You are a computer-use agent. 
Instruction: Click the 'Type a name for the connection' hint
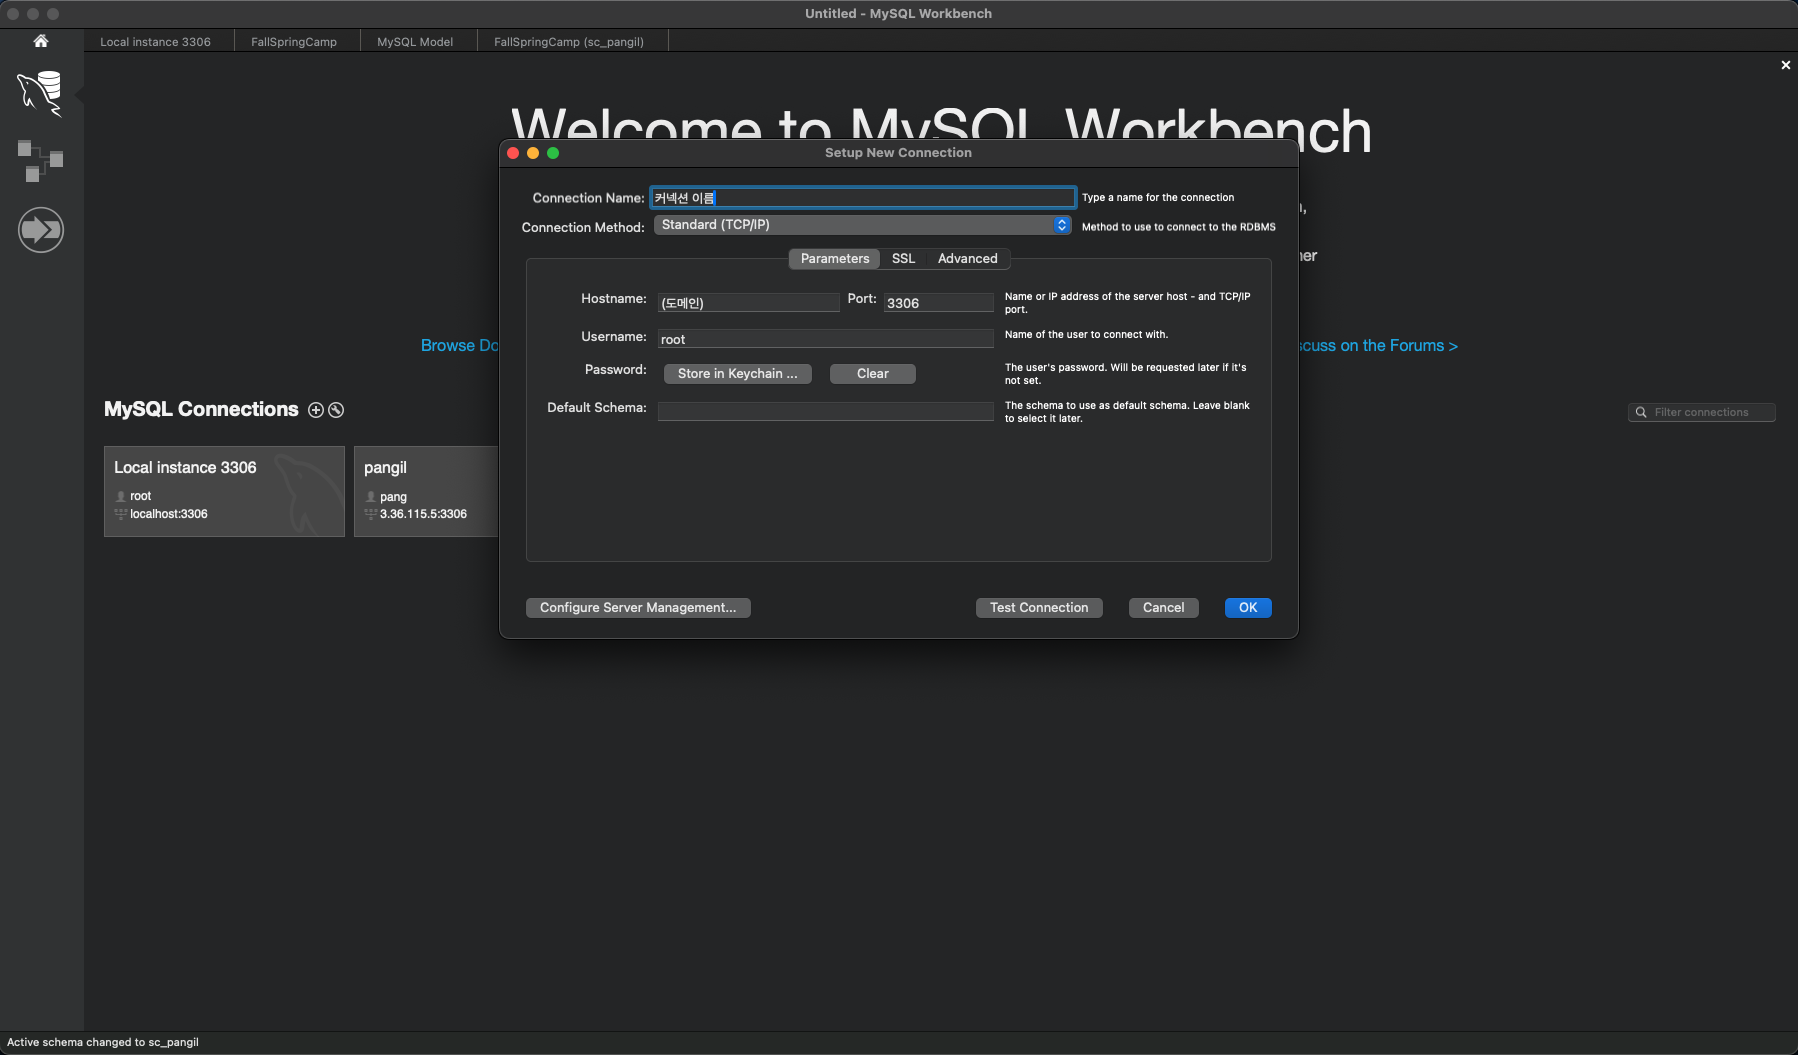(x=1158, y=198)
